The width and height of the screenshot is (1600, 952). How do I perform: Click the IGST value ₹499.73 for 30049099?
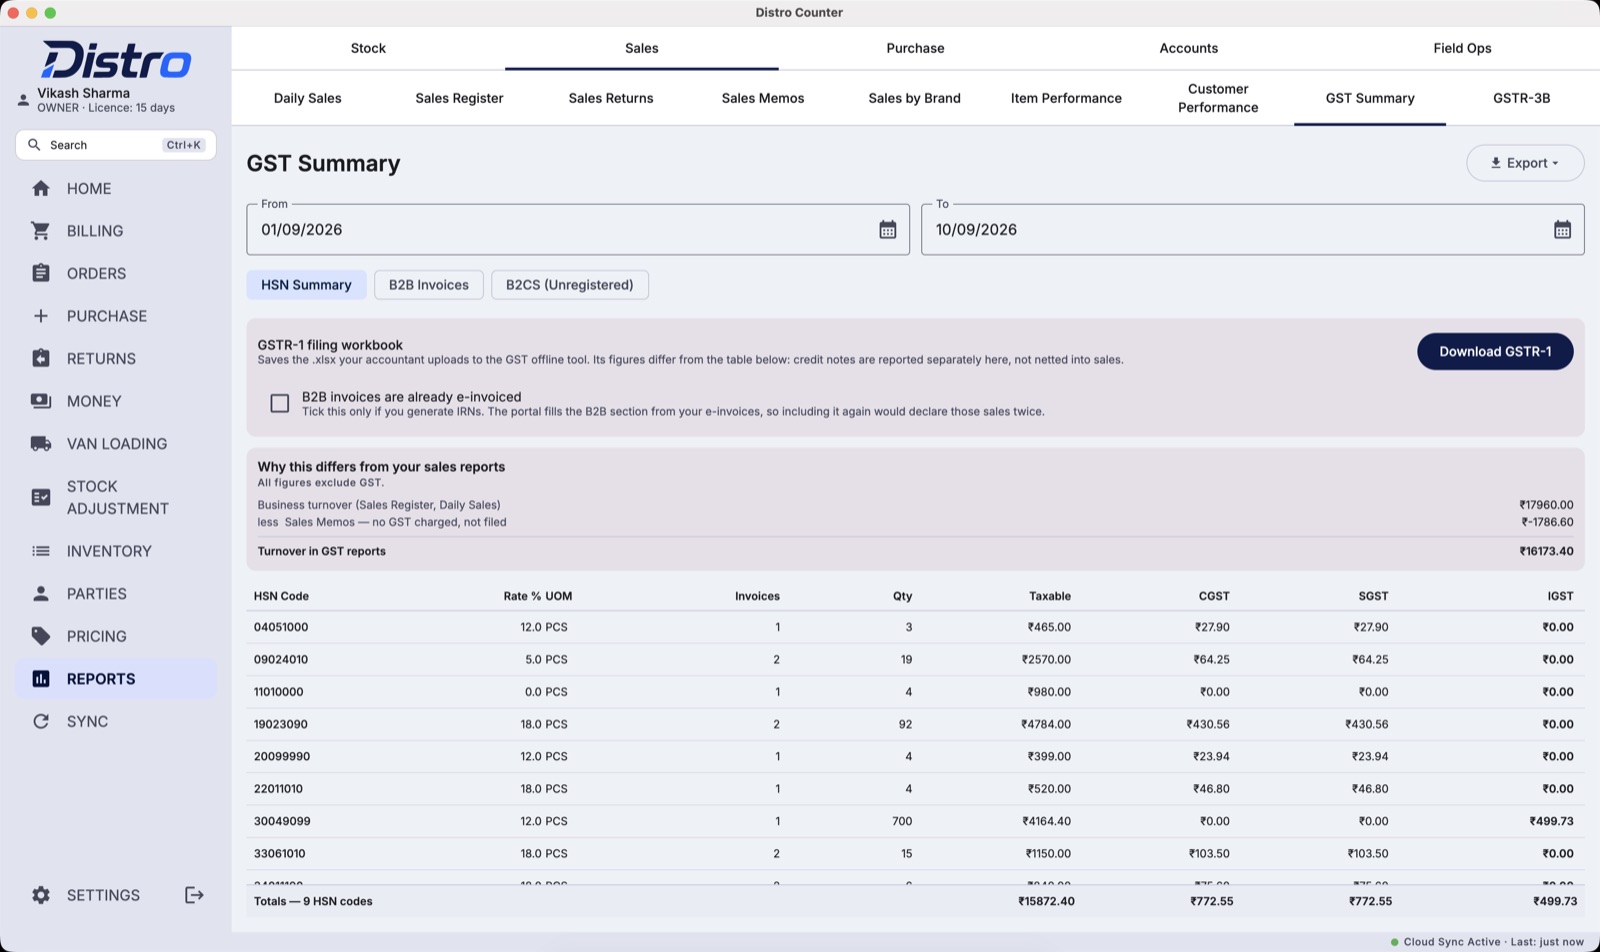(x=1551, y=821)
